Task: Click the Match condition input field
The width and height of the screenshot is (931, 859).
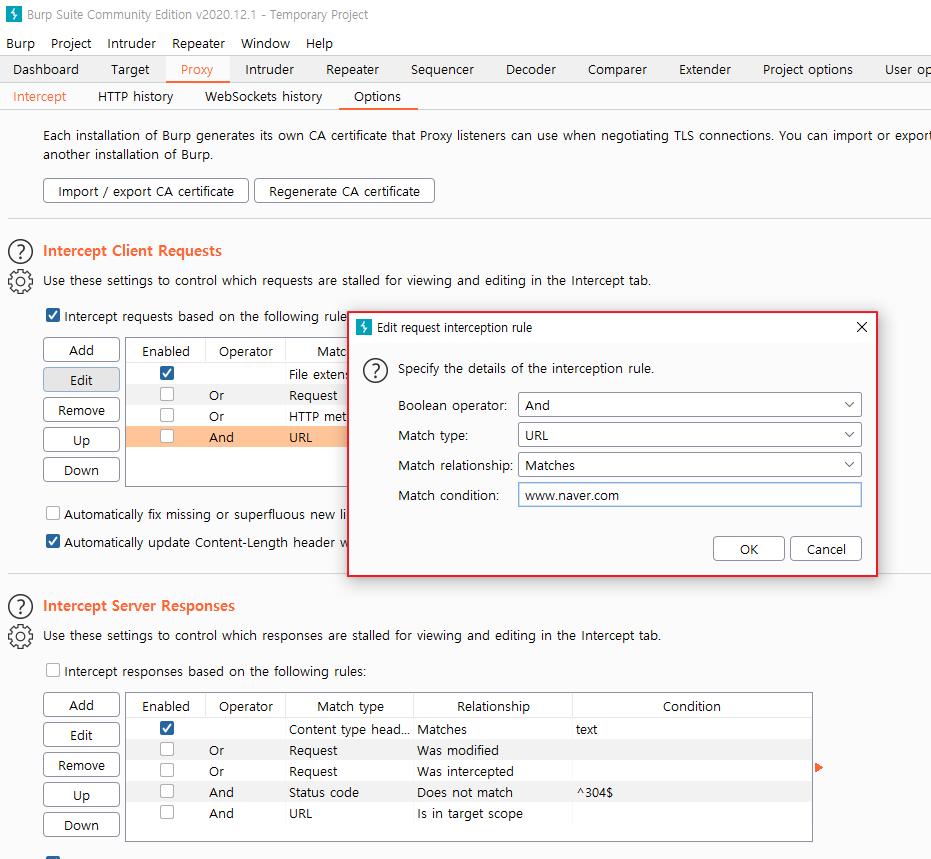Action: [x=689, y=495]
